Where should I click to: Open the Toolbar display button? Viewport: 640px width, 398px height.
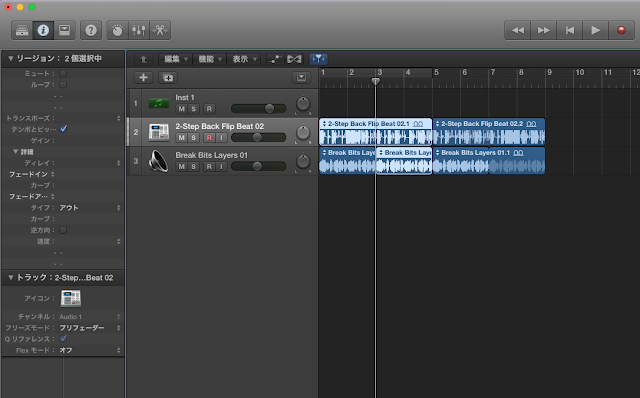[64, 30]
